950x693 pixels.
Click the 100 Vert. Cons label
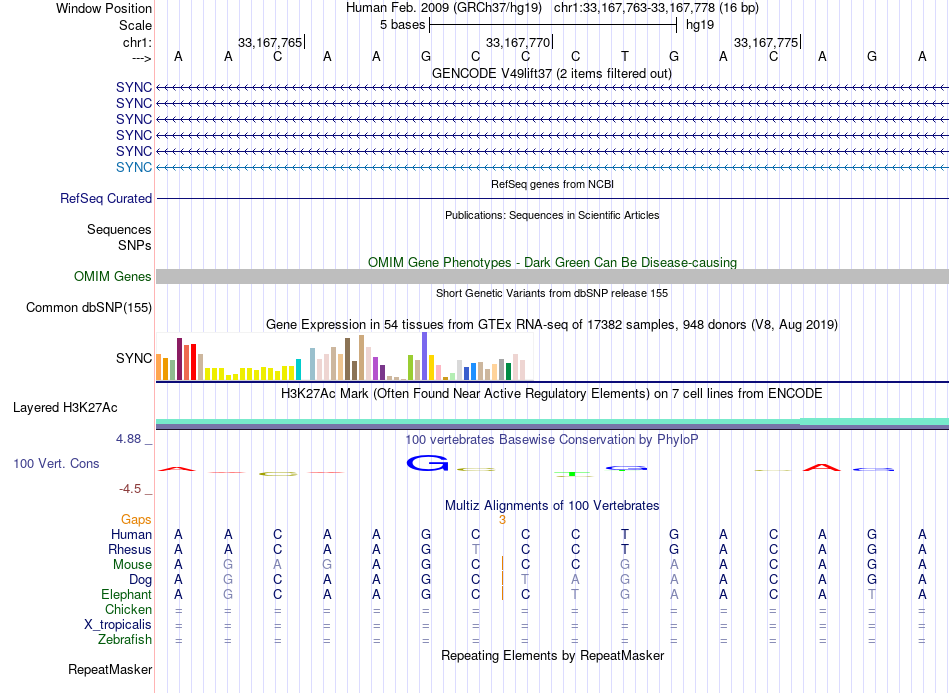56,463
